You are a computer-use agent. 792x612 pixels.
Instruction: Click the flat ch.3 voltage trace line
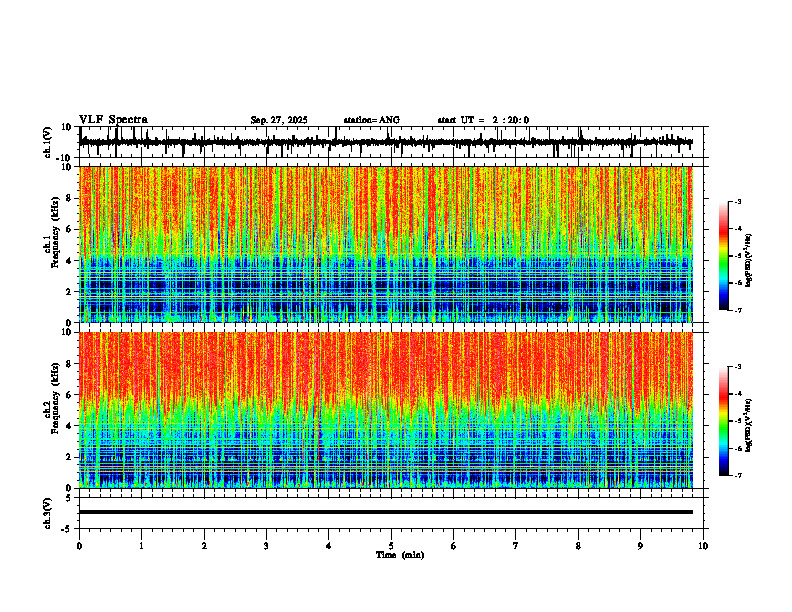tap(386, 512)
